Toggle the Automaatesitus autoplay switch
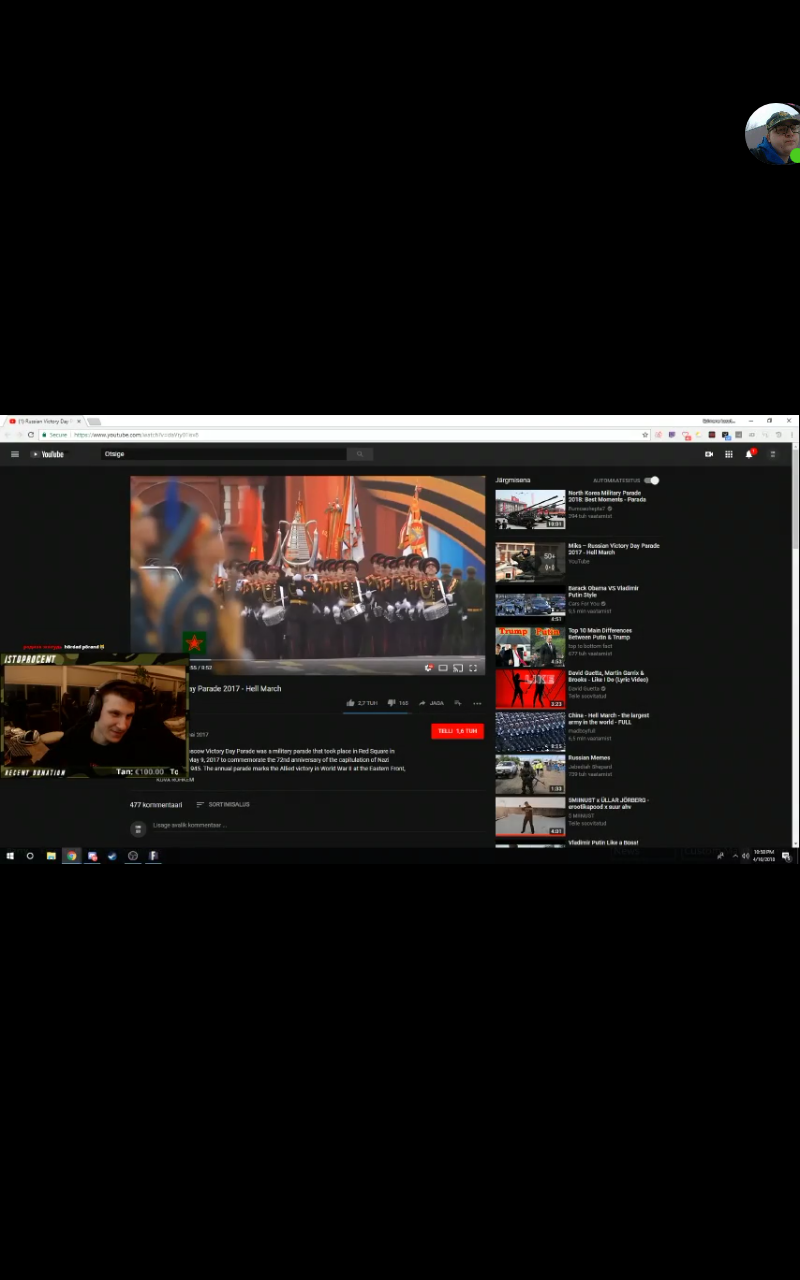800x1280 pixels. point(652,481)
